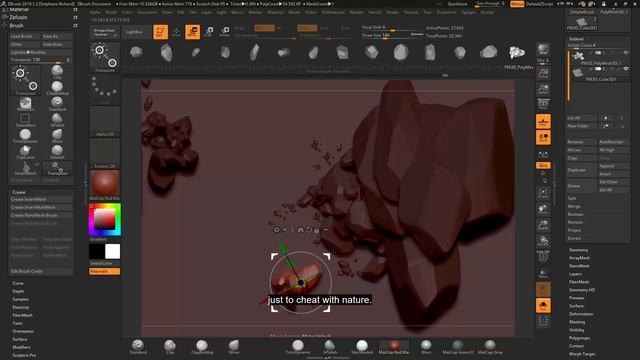Image resolution: width=640 pixels, height=360 pixels.
Task: Select the InsertMesh brush in Brush palette
Action: [25, 167]
